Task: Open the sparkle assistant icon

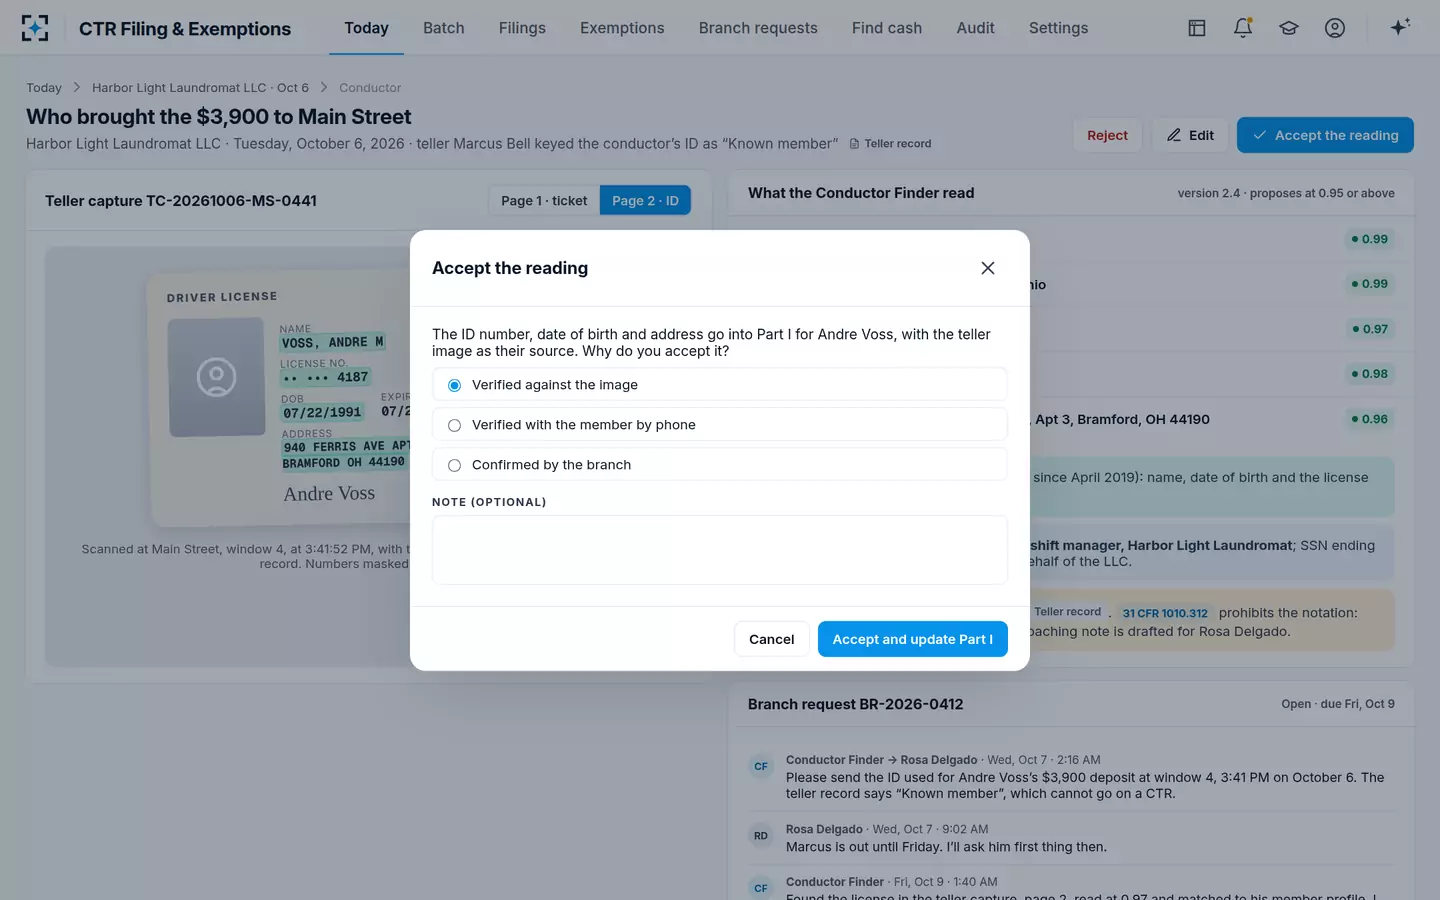Action: pos(1400,27)
